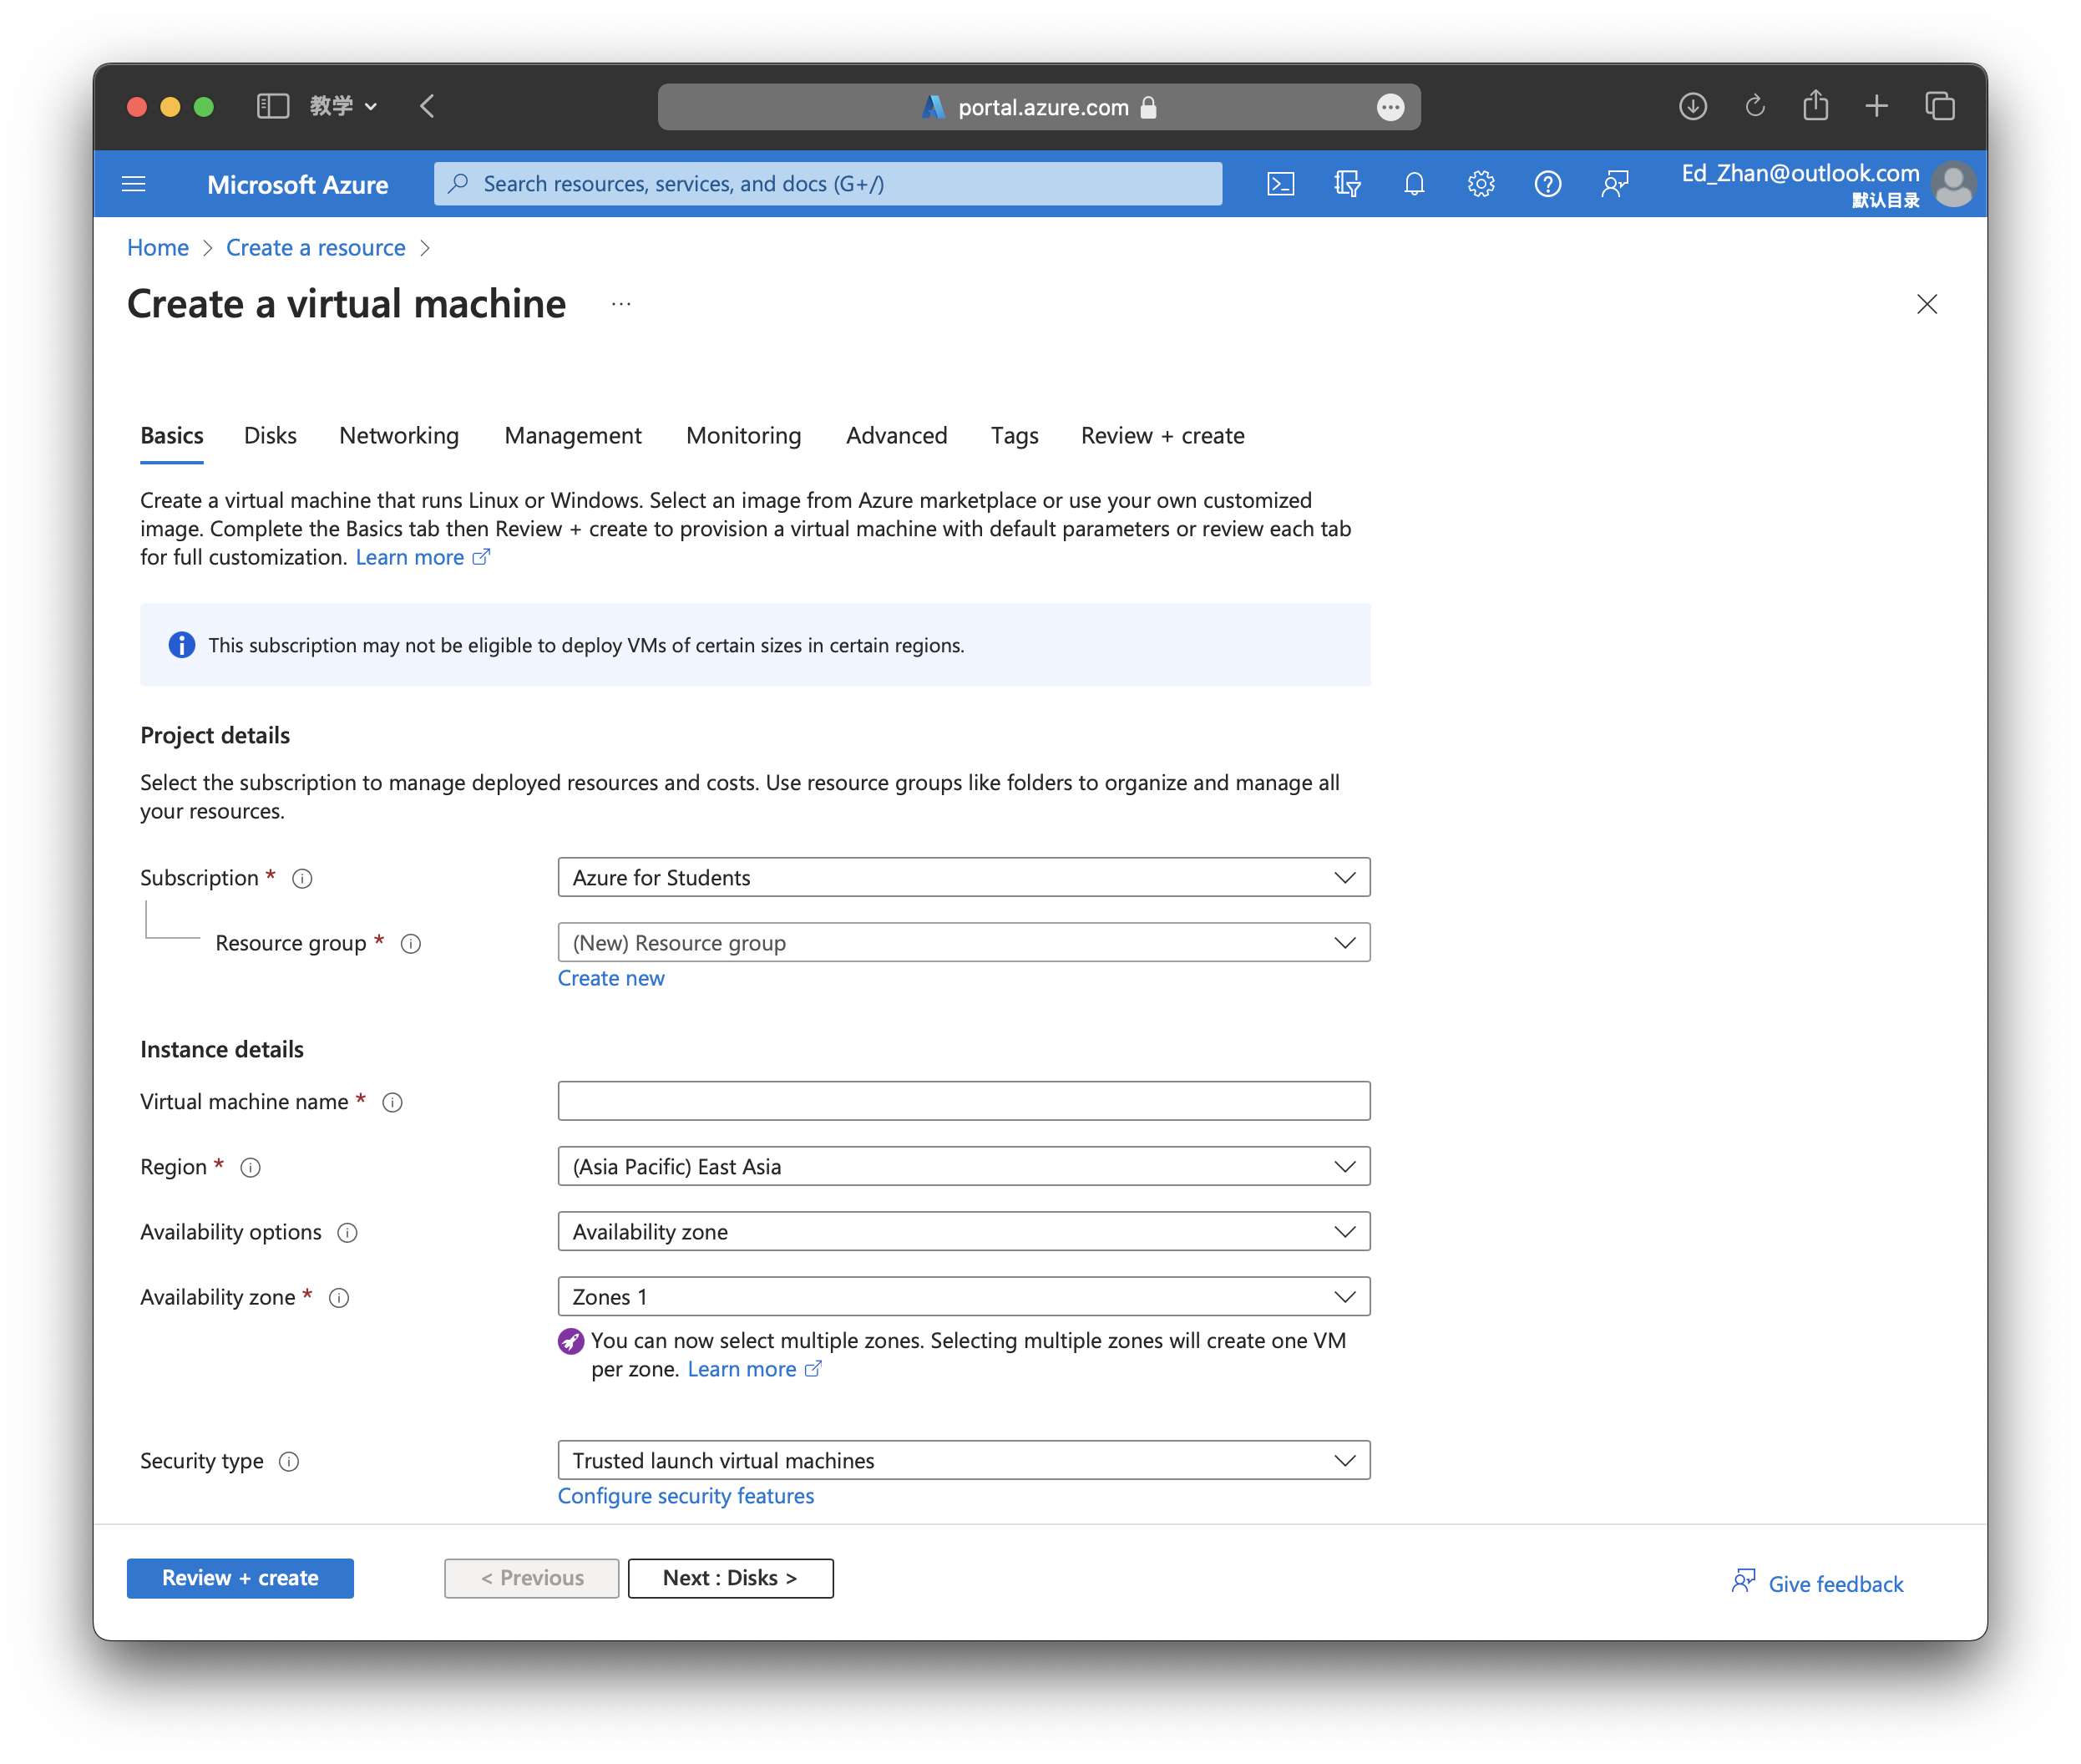Open the notifications bell
Screen dimensions: 2081x1764
point(1414,184)
